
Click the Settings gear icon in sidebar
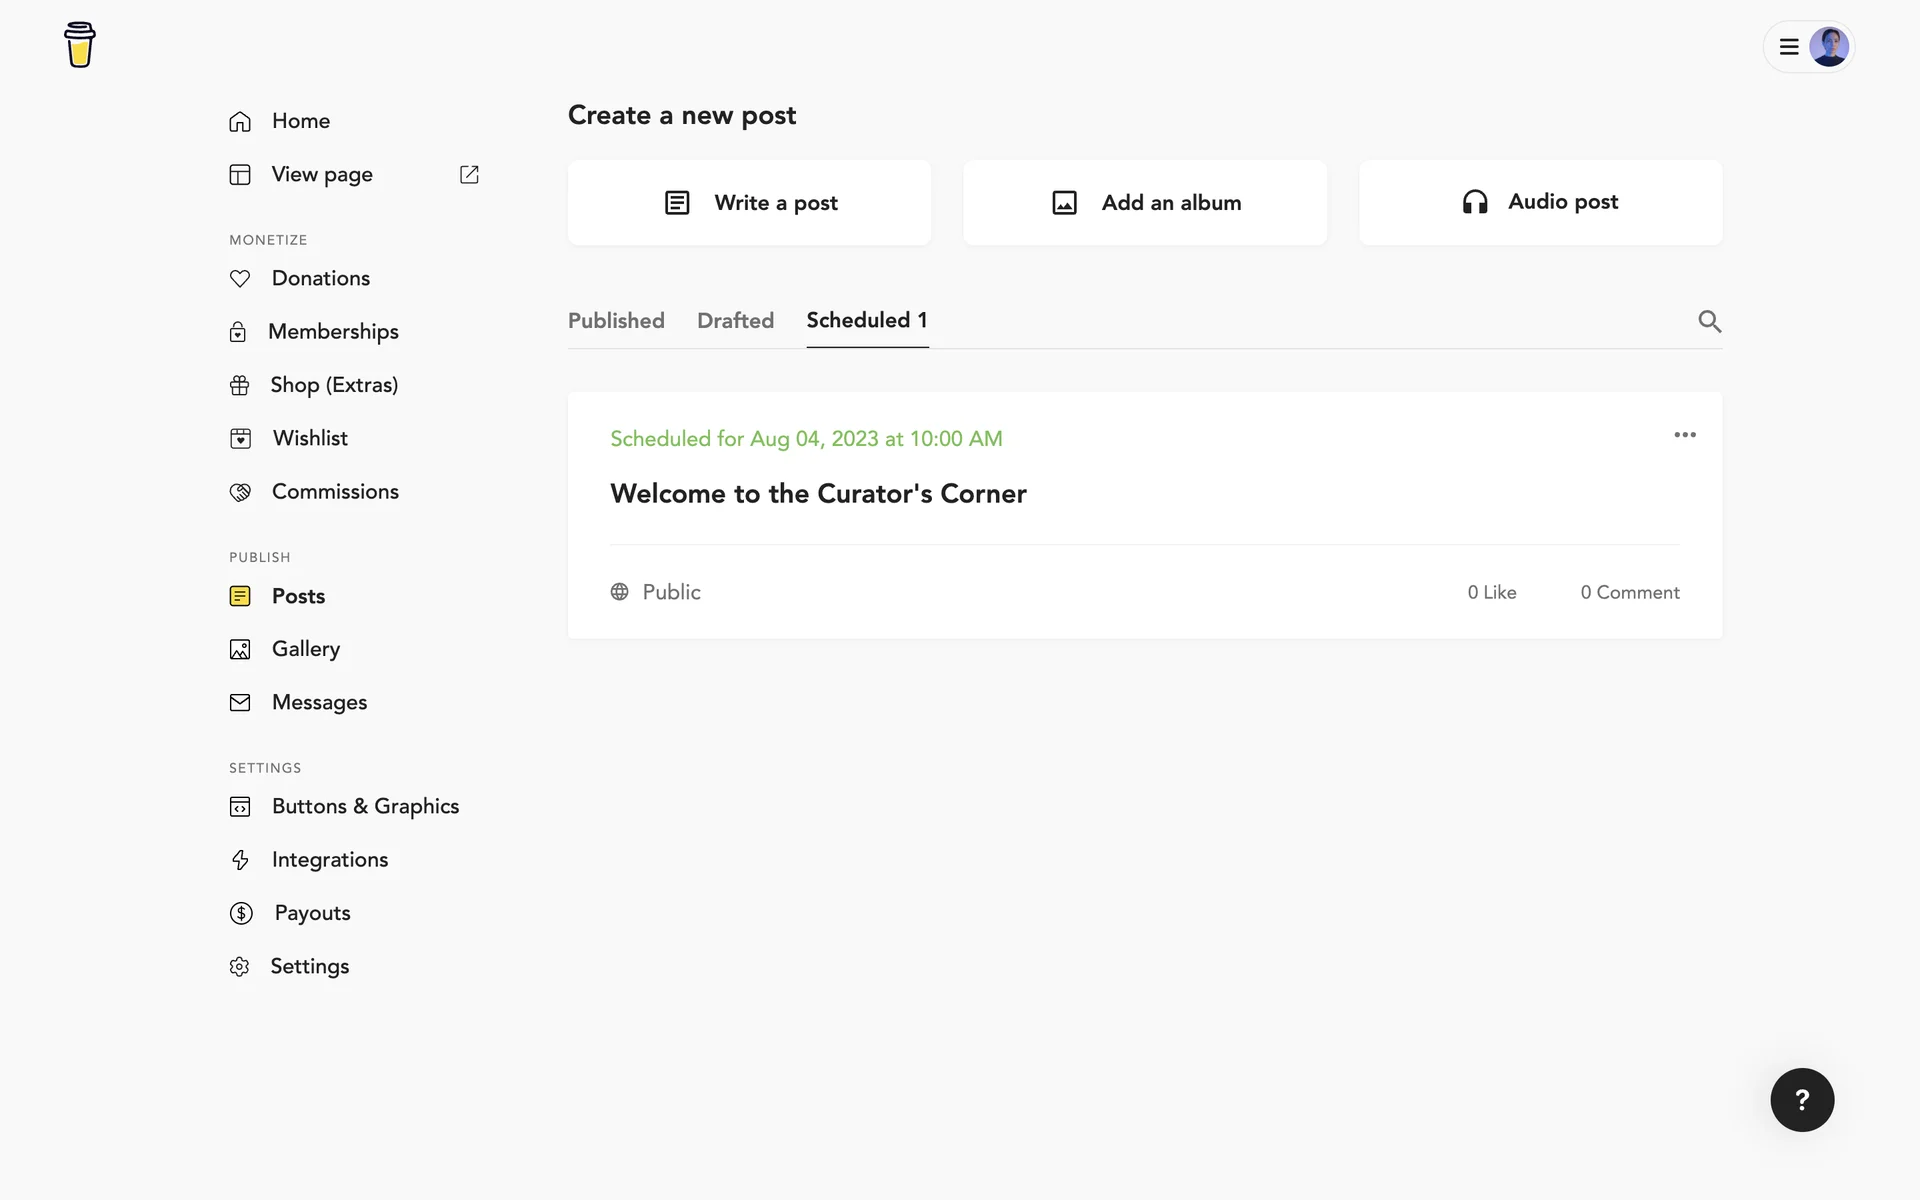(239, 967)
